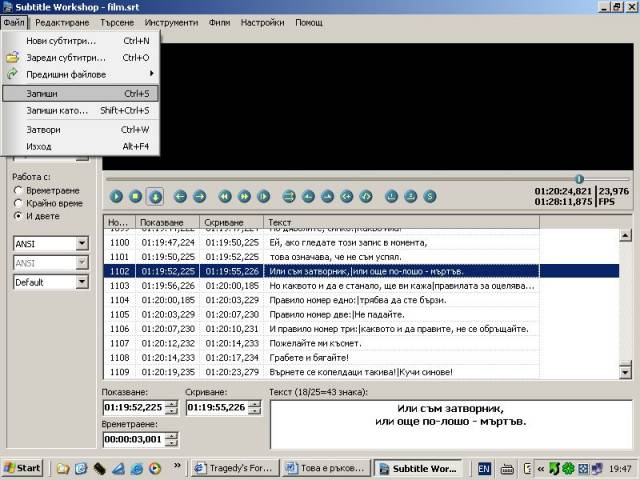
Task: Sort by Скриване column header
Action: 231,222
